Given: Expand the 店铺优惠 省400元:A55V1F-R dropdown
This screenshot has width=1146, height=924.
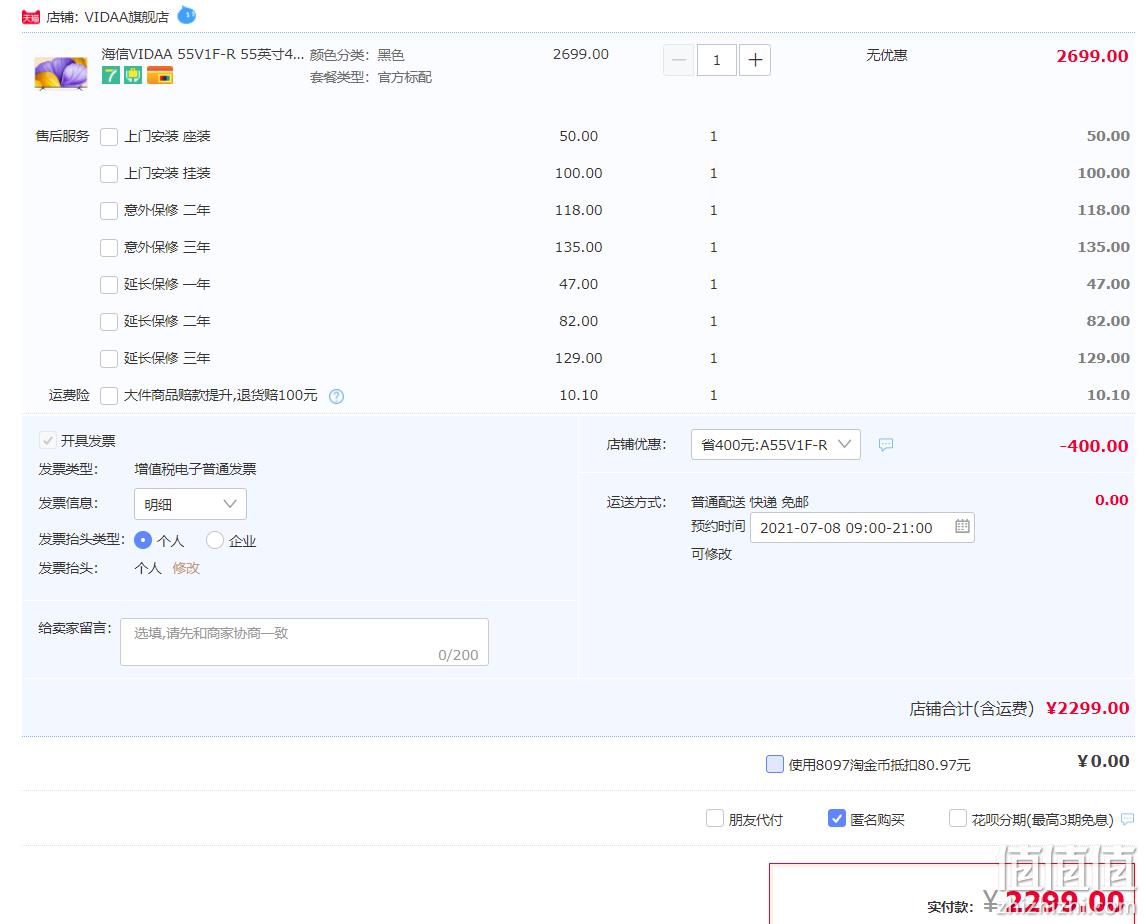Looking at the screenshot, I should tap(775, 444).
